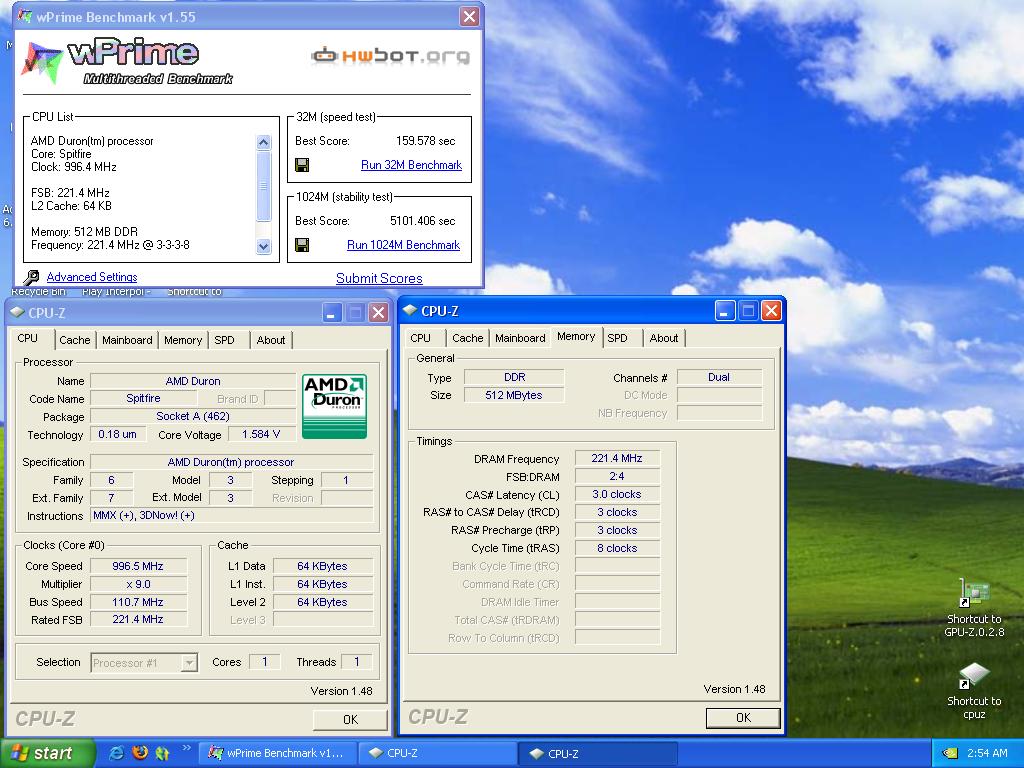Click the save icon beside Run 1024M Benchmark
Screen dimensions: 1024x768
(302, 245)
